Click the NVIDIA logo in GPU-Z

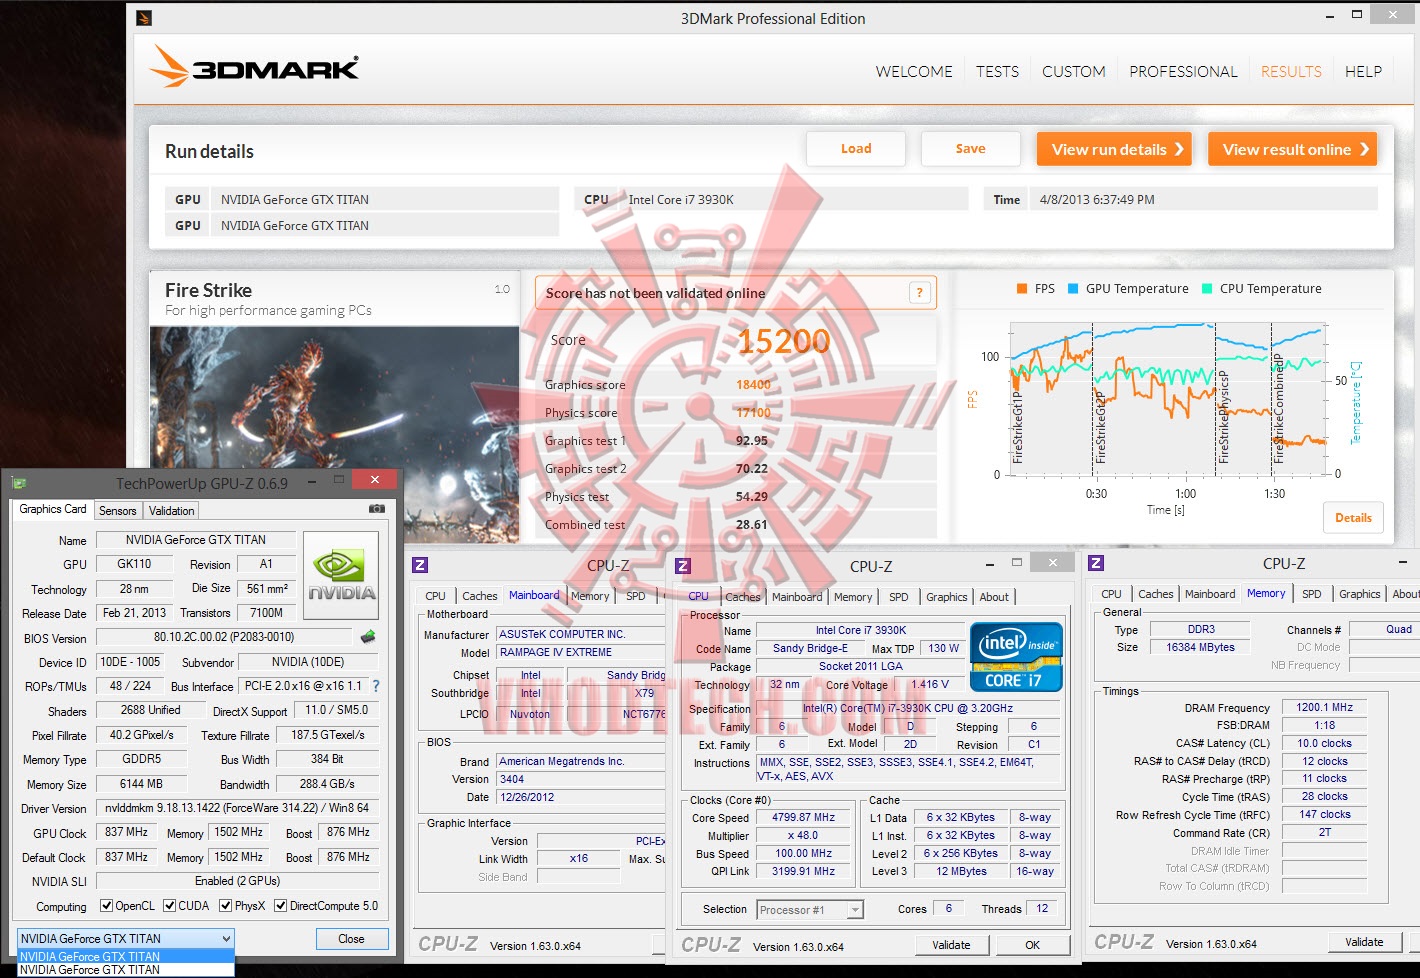341,575
